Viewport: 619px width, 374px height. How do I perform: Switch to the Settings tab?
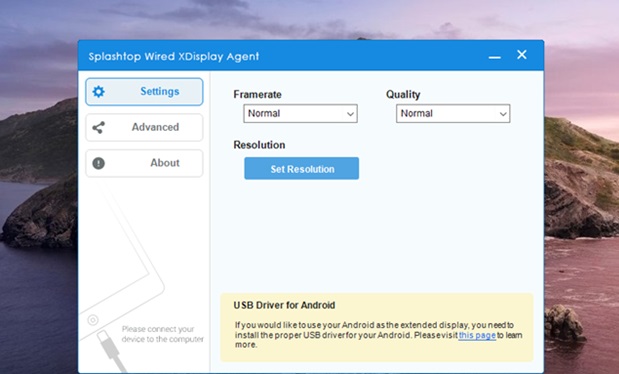tap(144, 92)
